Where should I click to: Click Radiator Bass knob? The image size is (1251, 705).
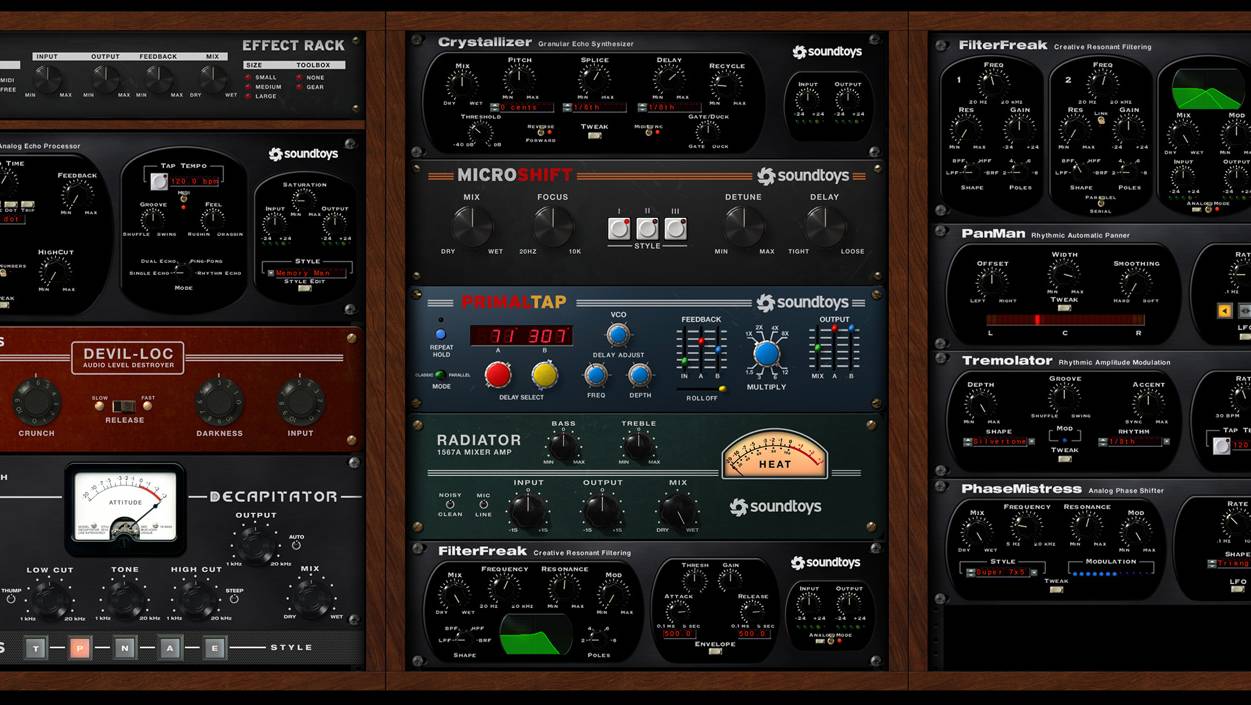point(564,444)
